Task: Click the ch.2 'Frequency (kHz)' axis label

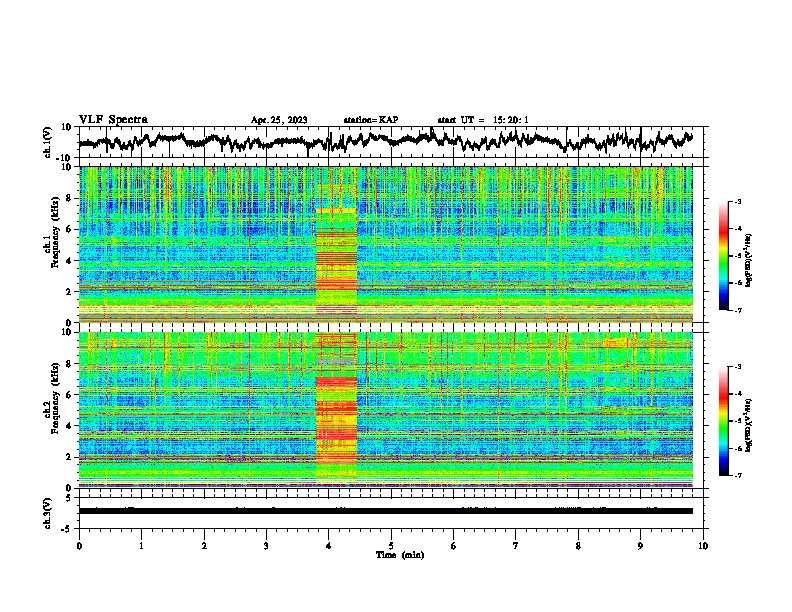Action: pyautogui.click(x=55, y=398)
